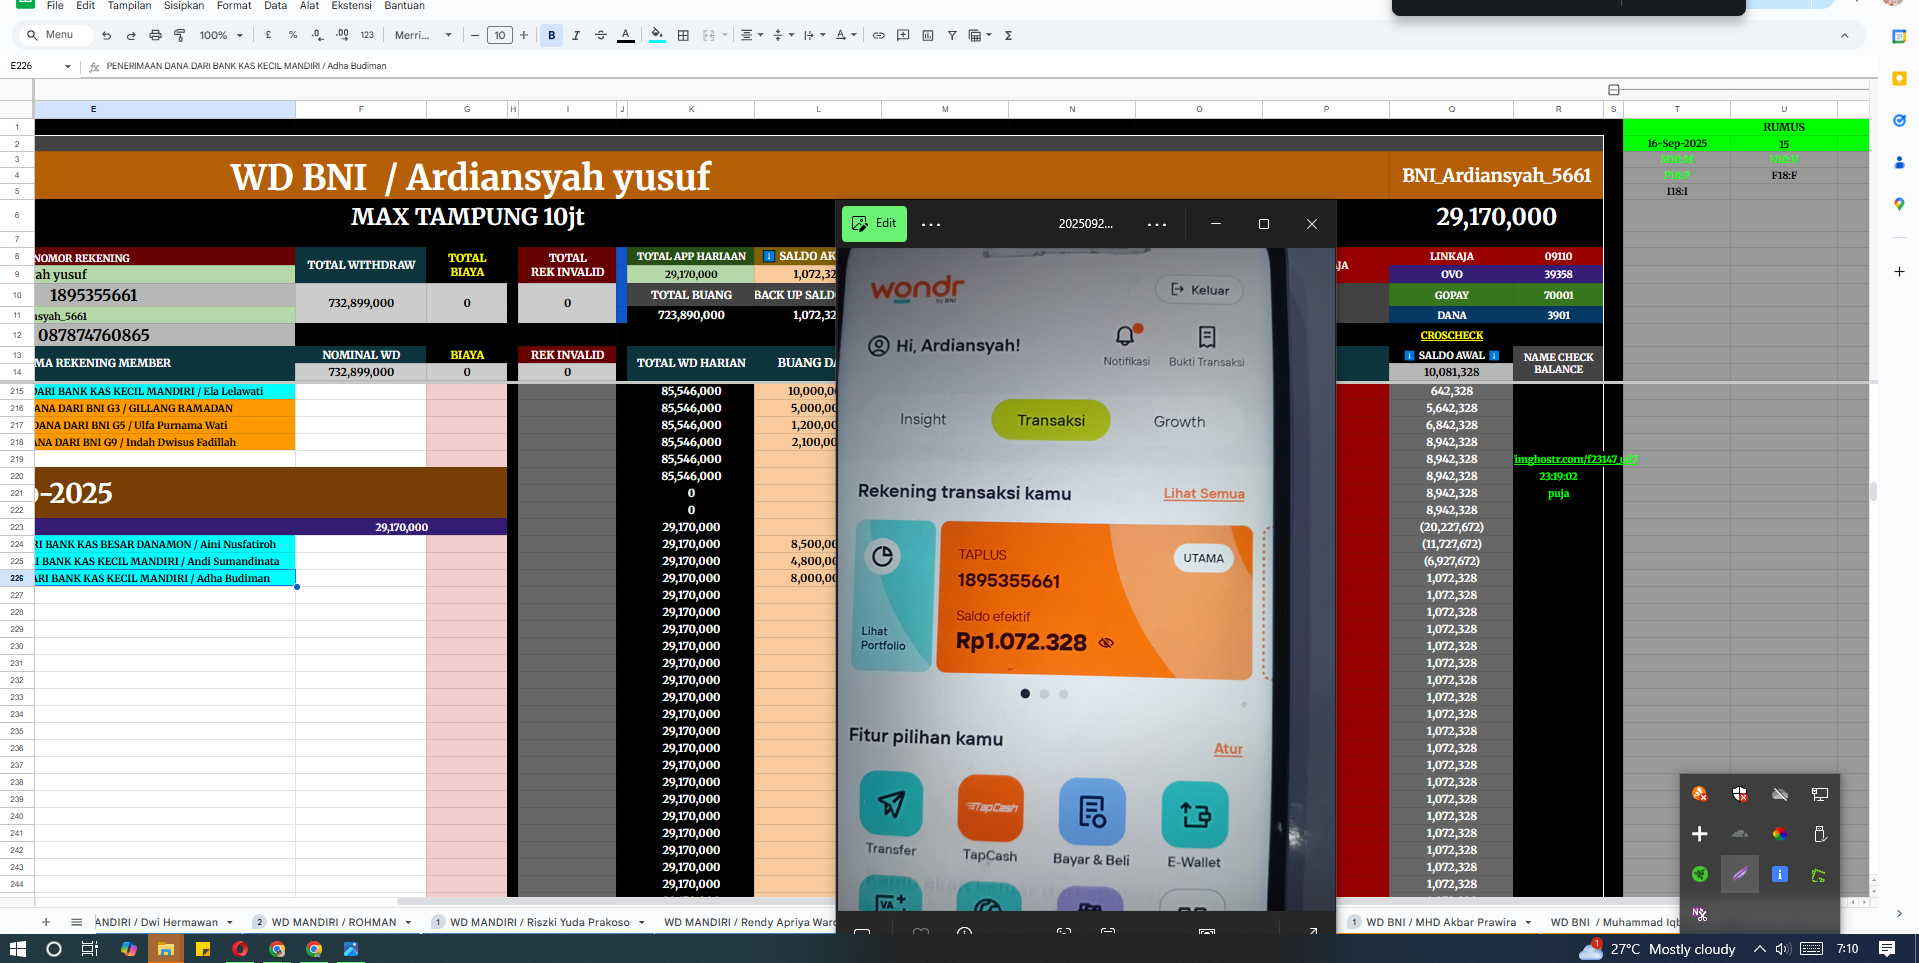Open the Contacts side panel icon
The width and height of the screenshot is (1919, 963).
(1899, 162)
